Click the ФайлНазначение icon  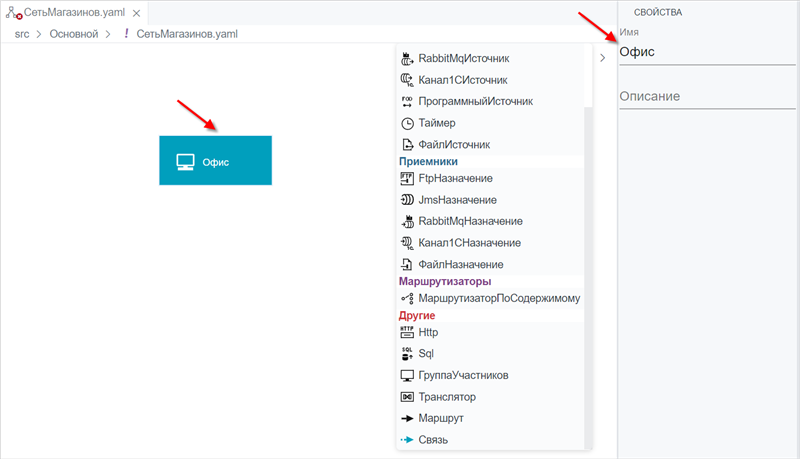tap(407, 265)
